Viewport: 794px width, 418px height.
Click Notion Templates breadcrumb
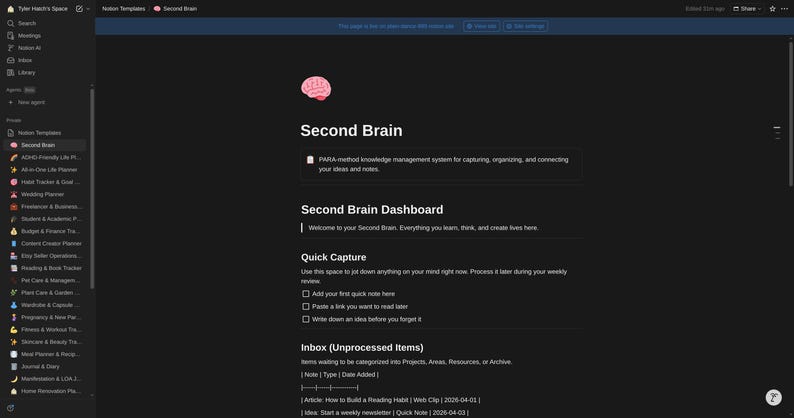(x=124, y=9)
